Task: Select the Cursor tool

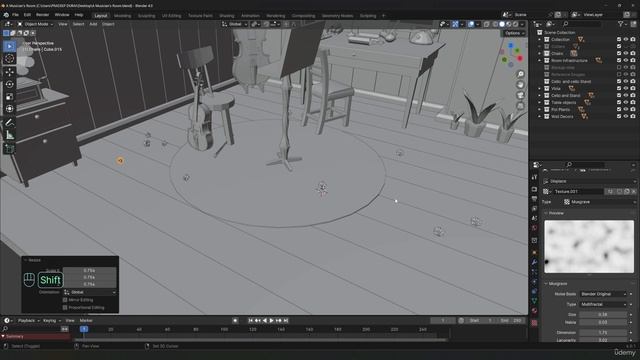Action: click(9, 59)
